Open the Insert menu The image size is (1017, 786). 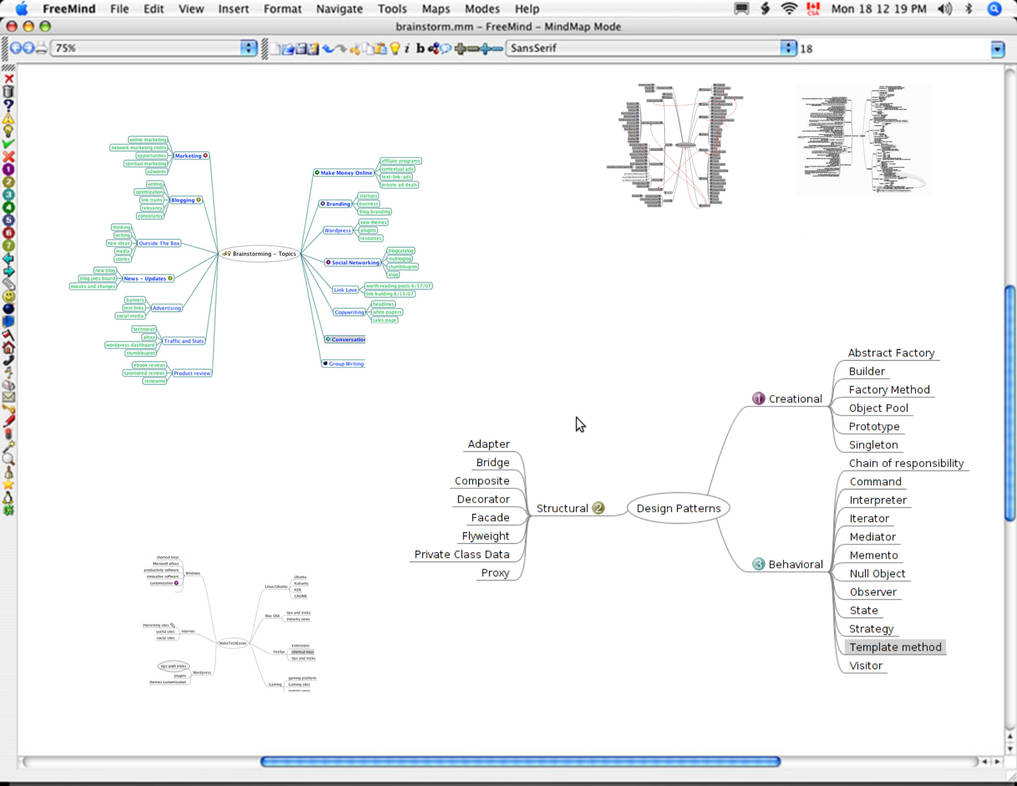pos(233,9)
